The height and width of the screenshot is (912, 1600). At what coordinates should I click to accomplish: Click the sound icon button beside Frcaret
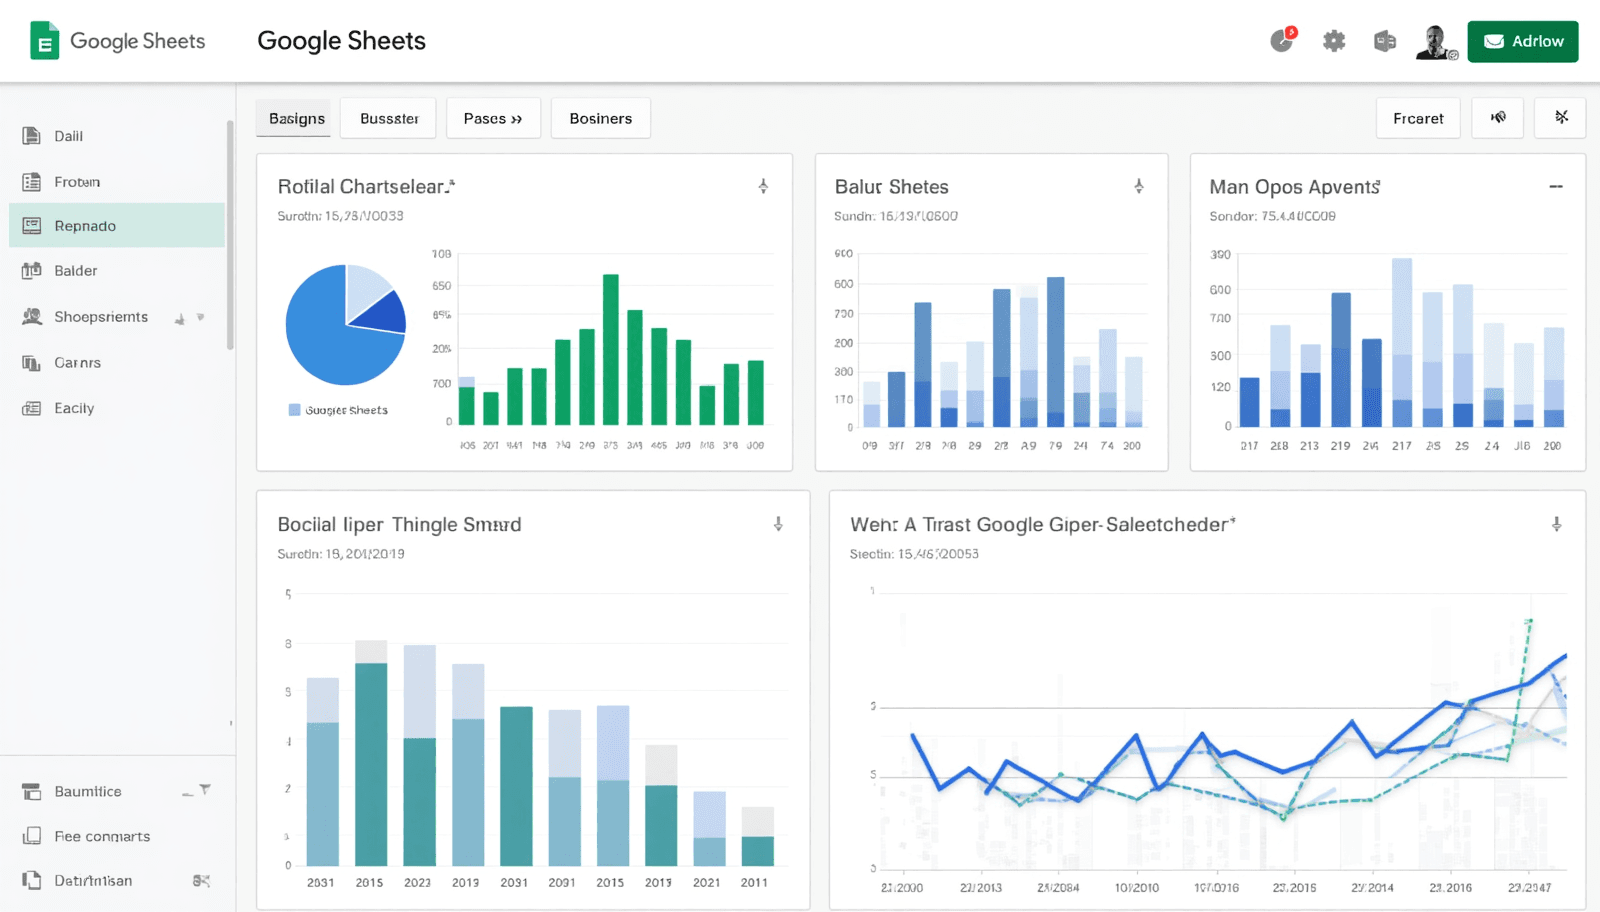coord(1498,118)
